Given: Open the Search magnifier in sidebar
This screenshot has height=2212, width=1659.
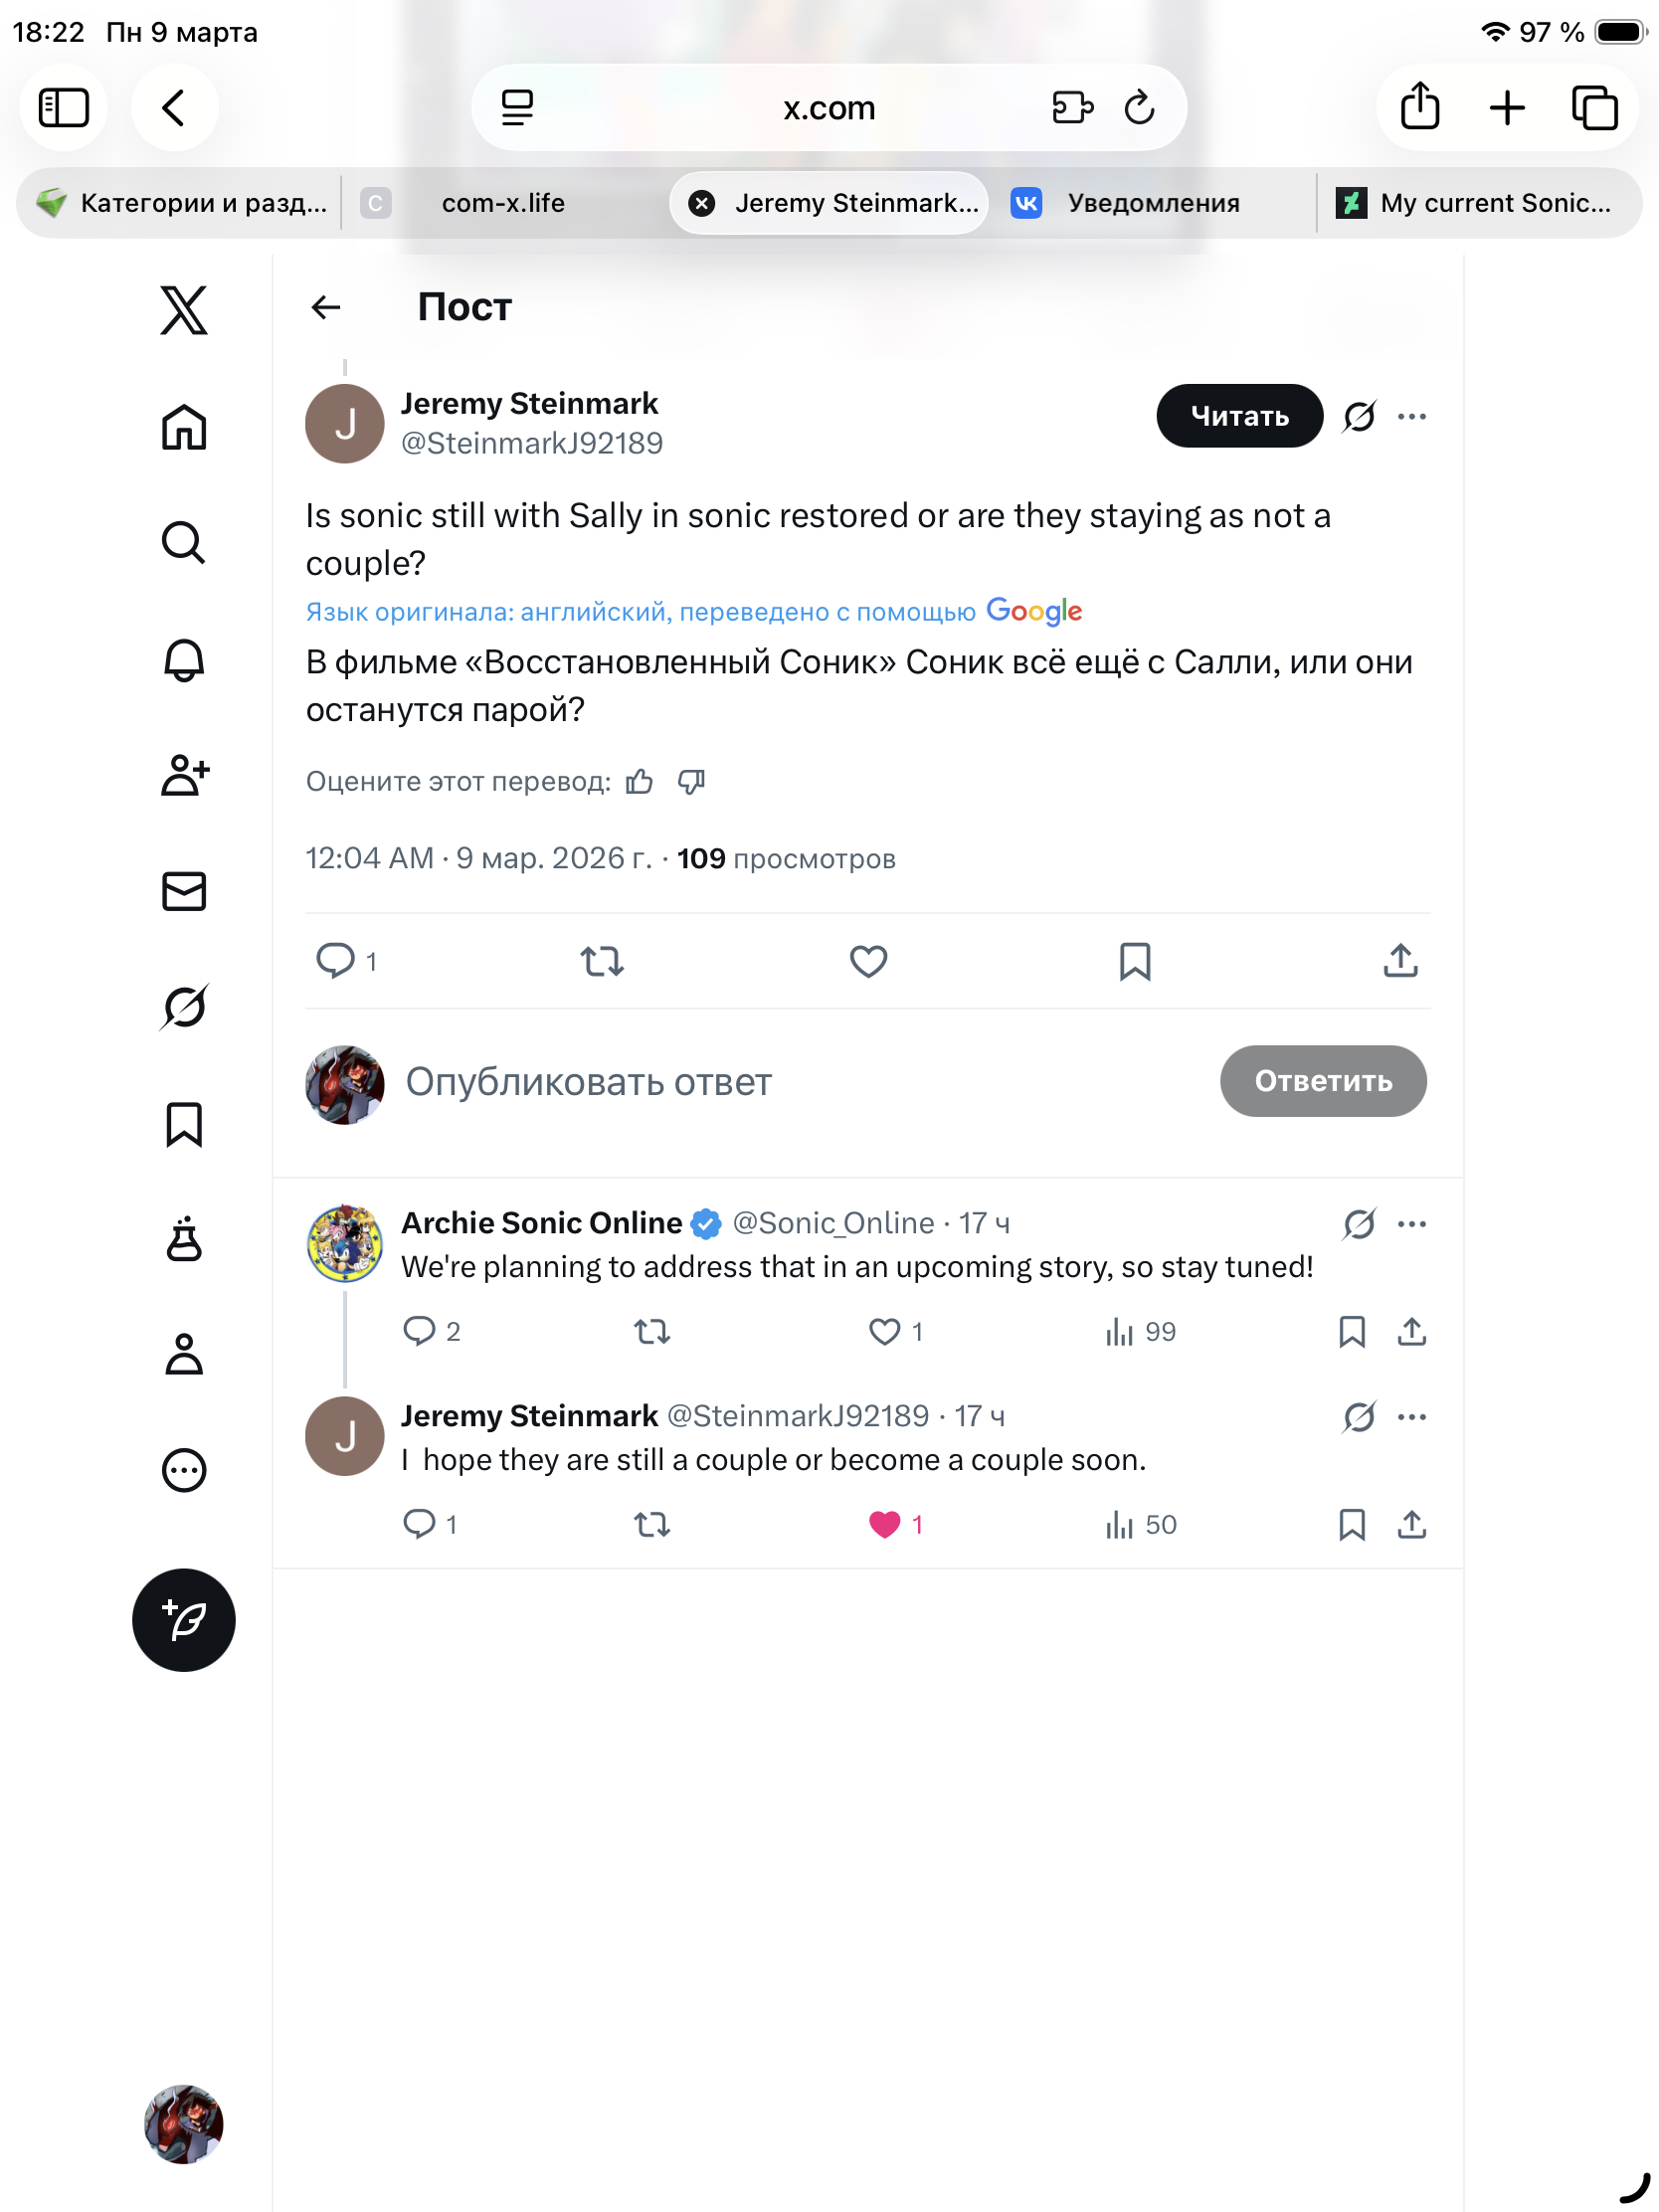Looking at the screenshot, I should (184, 543).
